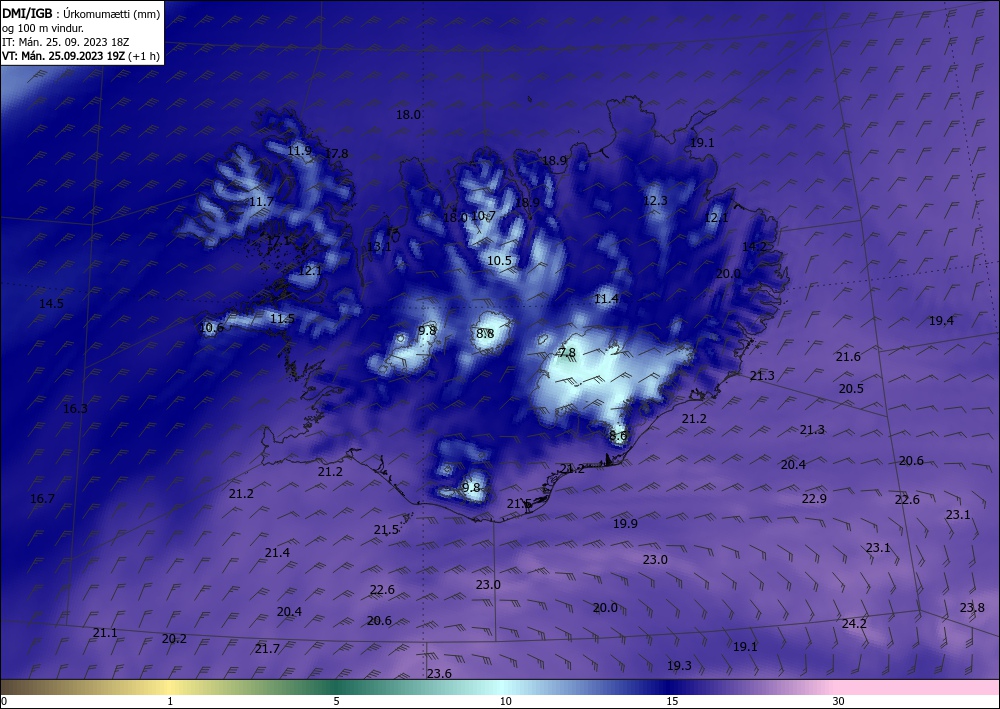
Task: Click the legend tick label '10'
Action: pos(506,701)
